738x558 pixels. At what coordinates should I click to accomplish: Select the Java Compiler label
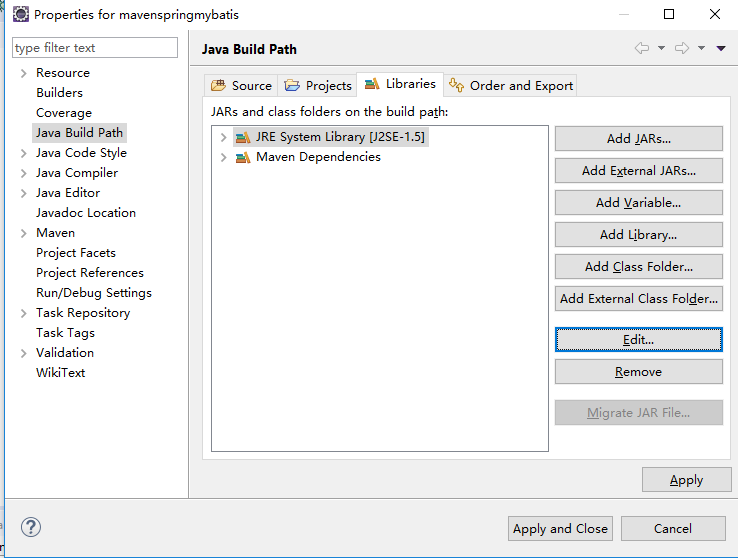[77, 173]
